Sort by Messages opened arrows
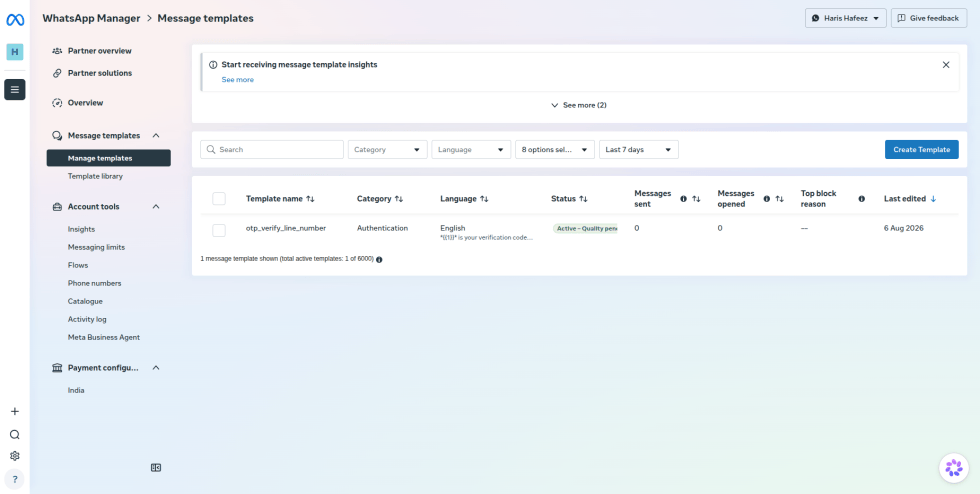This screenshot has width=980, height=494. (779, 199)
